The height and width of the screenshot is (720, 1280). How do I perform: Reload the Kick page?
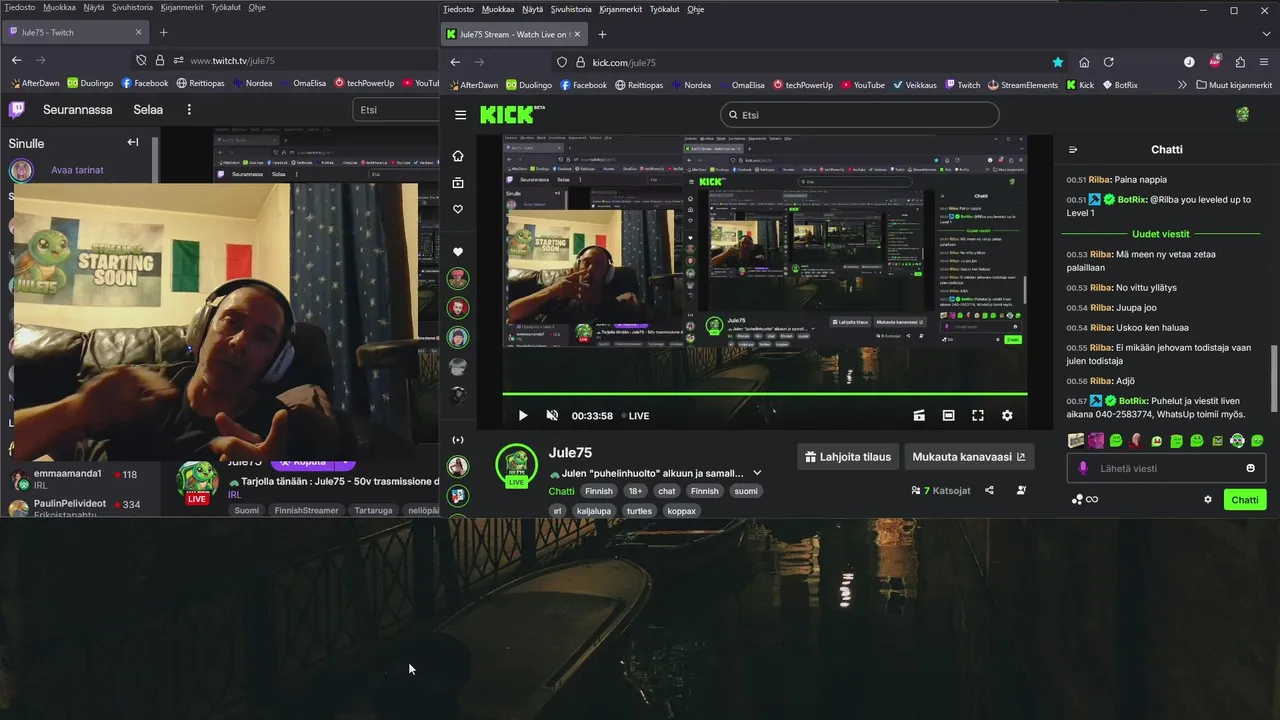[x=1109, y=62]
